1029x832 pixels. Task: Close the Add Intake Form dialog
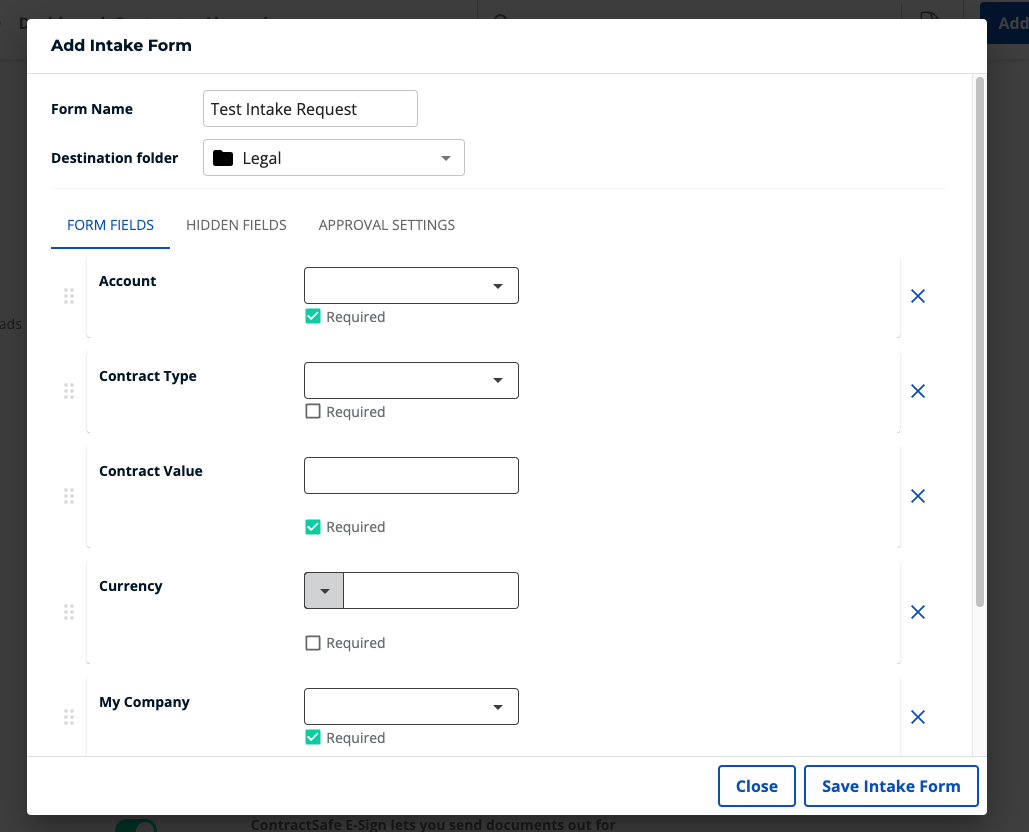coord(756,786)
